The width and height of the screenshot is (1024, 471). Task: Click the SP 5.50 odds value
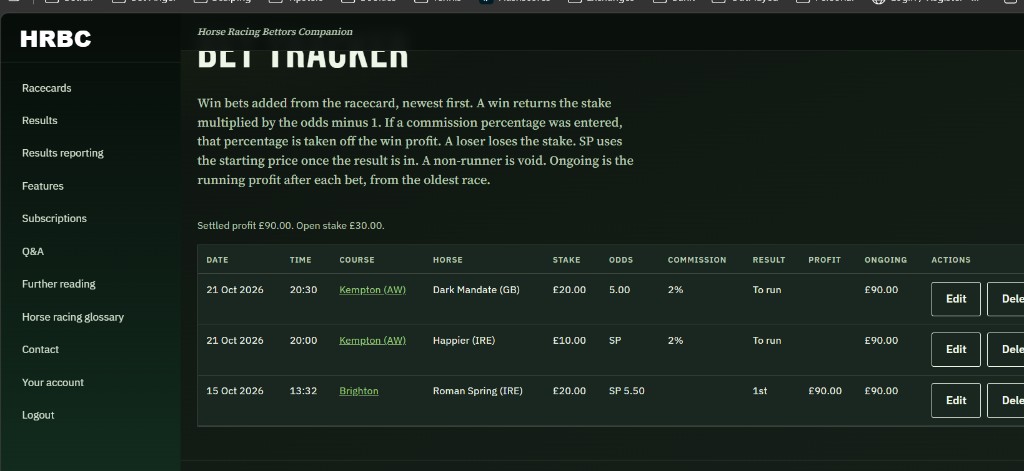[x=626, y=391]
